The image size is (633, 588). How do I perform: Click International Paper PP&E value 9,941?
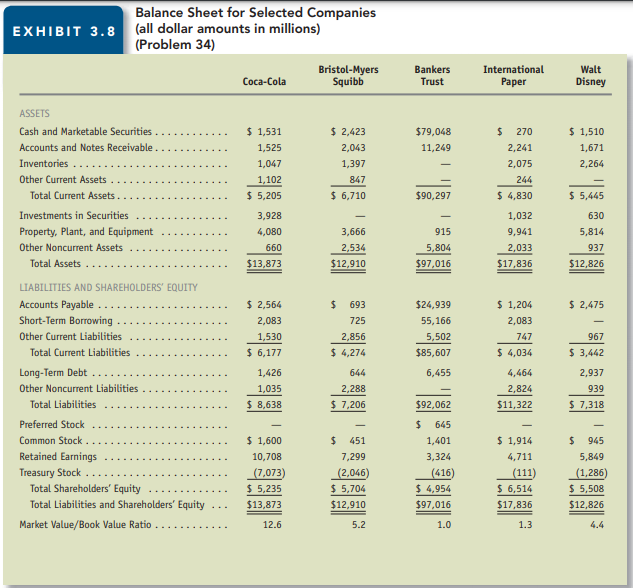coord(520,232)
